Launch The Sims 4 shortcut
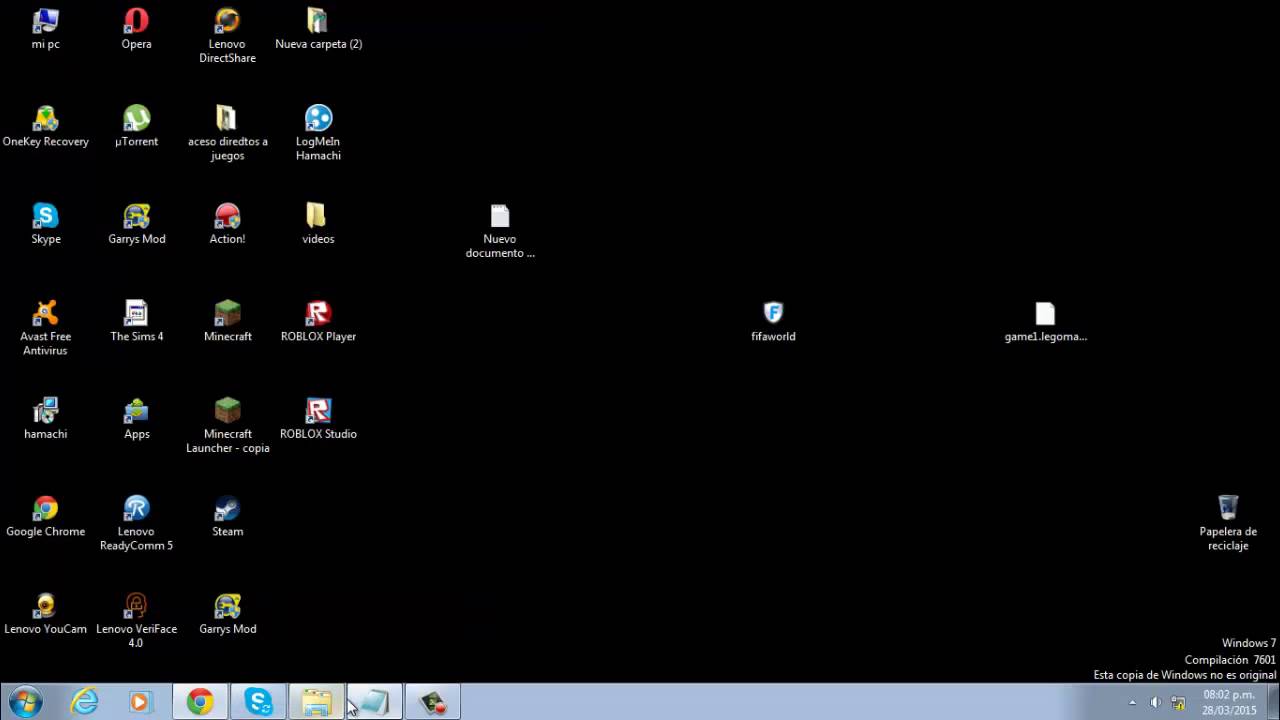 pos(137,322)
